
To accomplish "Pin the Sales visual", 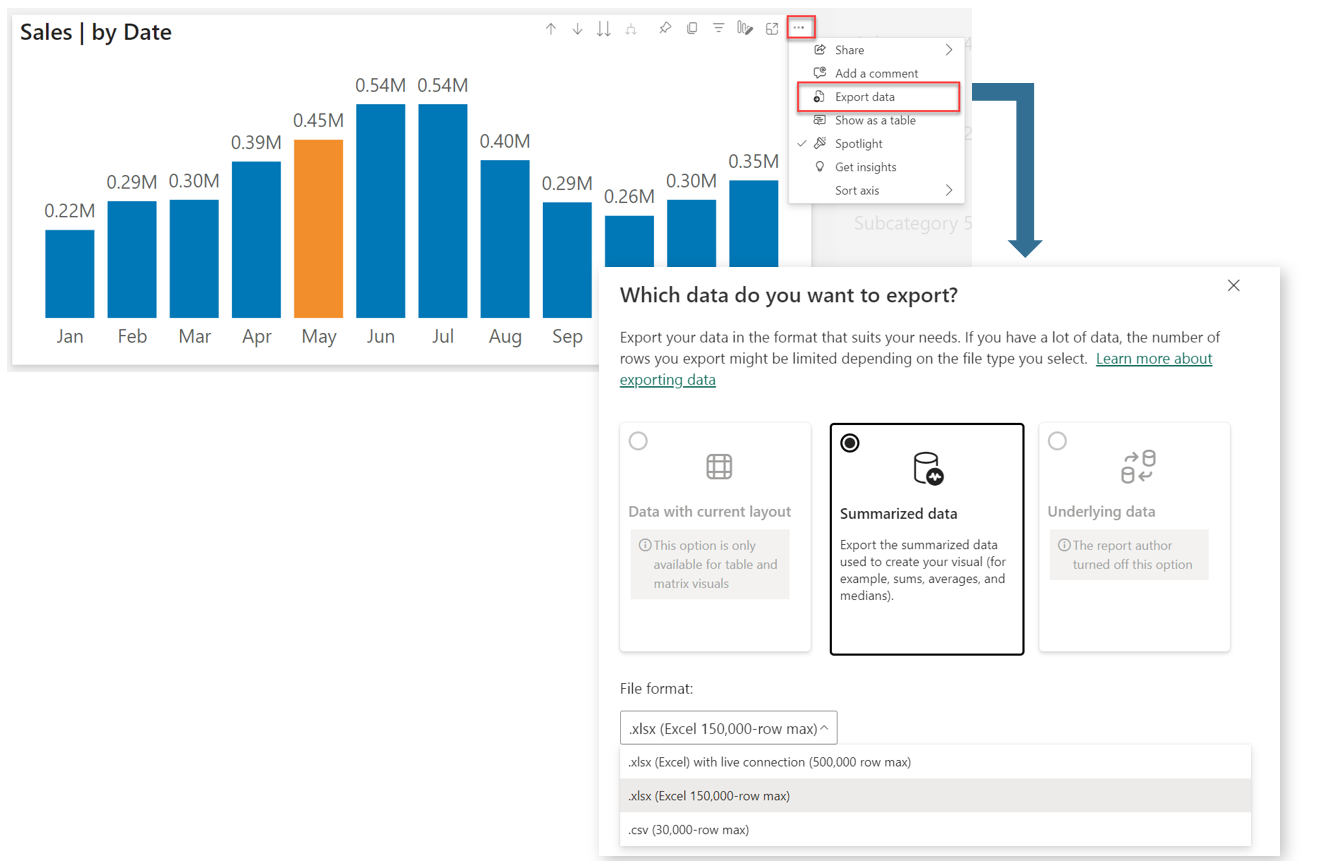I will 665,29.
